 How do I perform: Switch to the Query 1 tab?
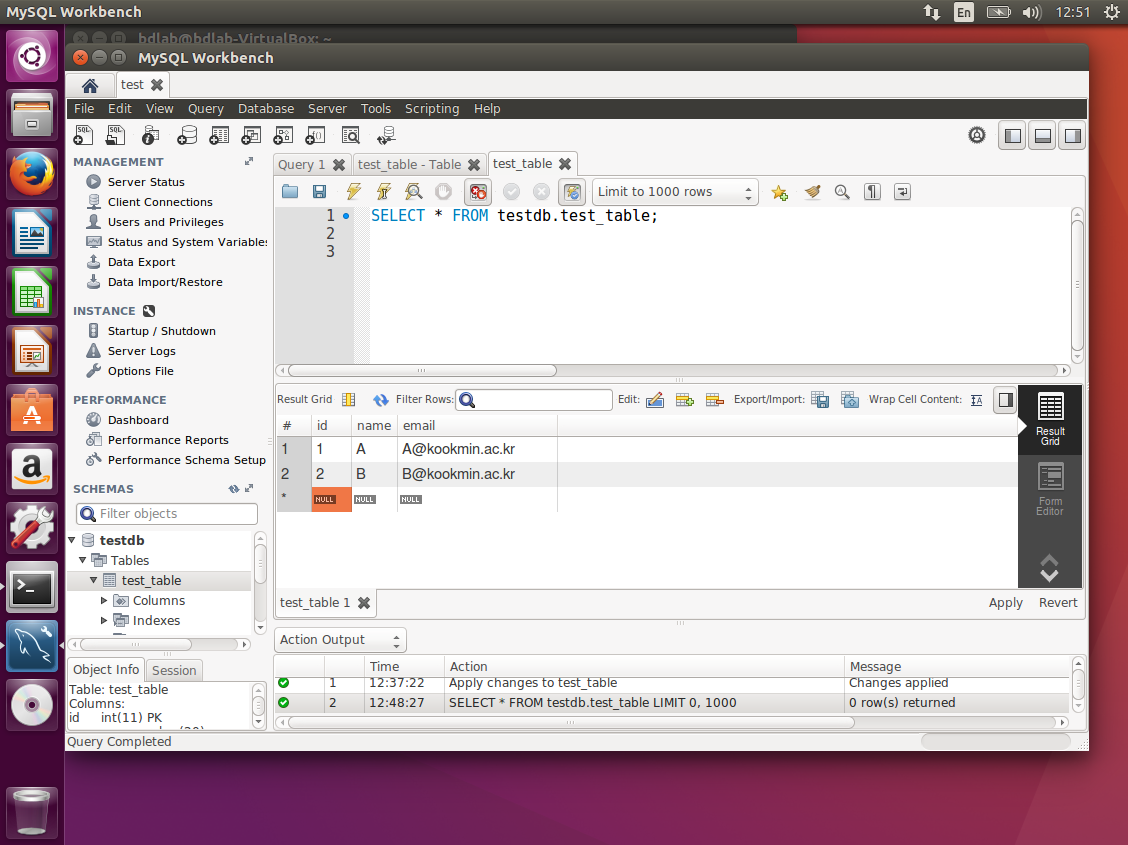pos(301,165)
